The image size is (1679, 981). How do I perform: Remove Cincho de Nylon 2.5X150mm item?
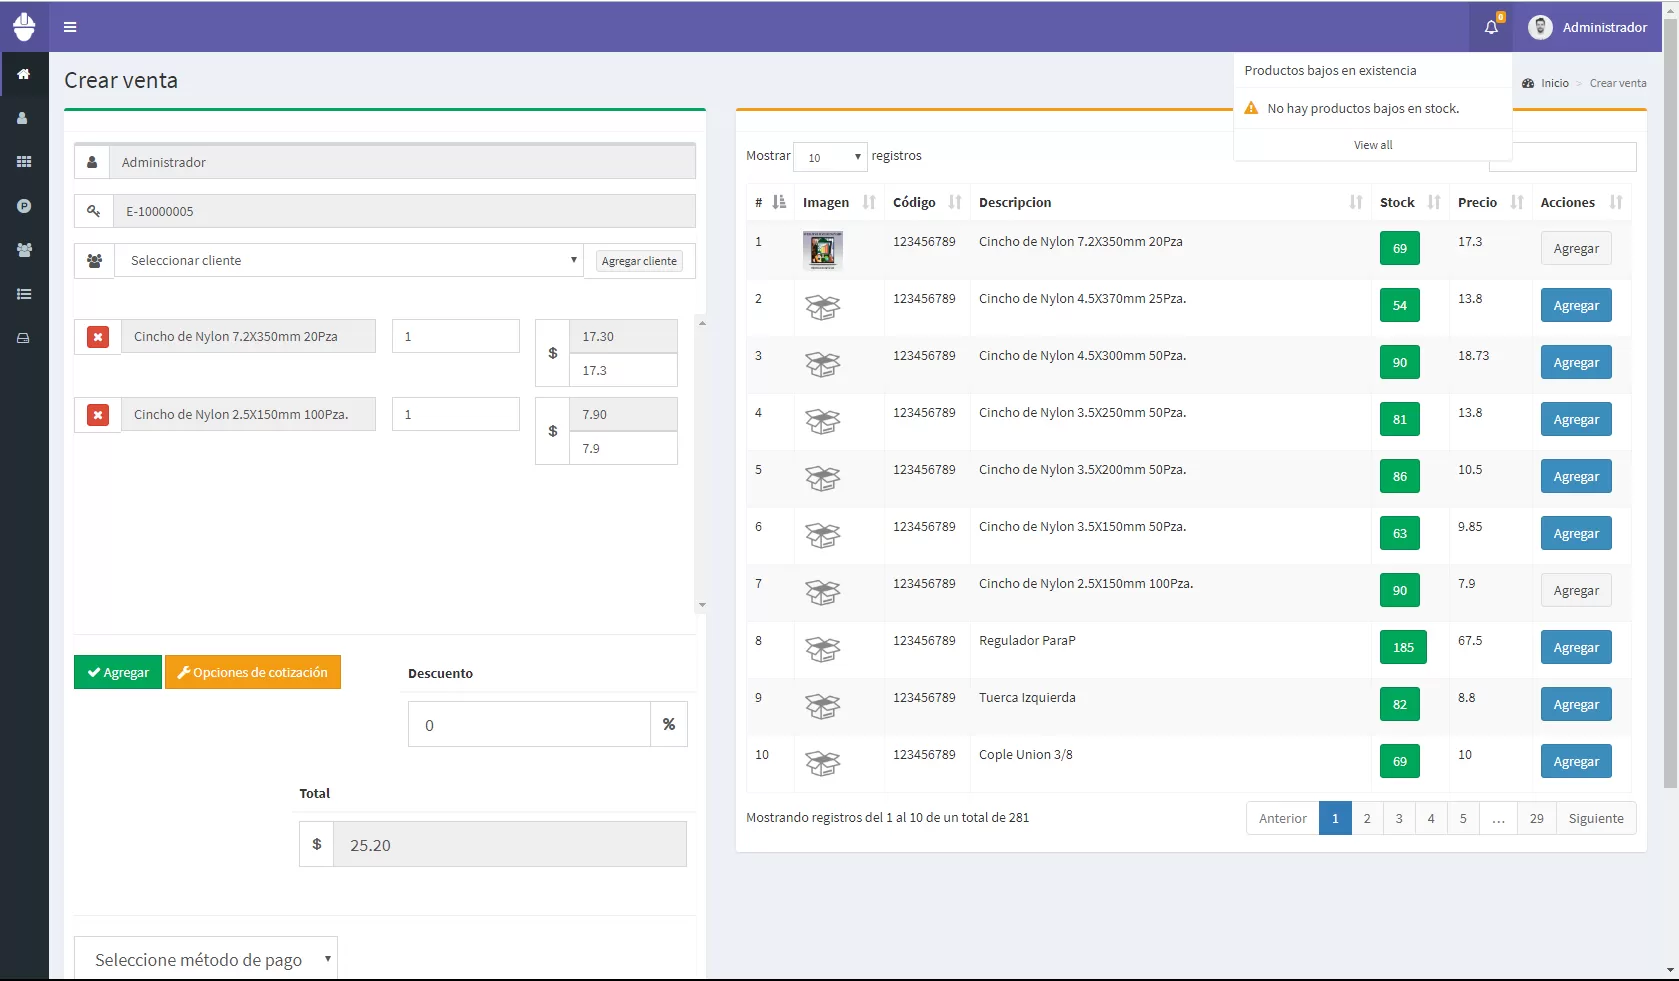[x=98, y=415]
